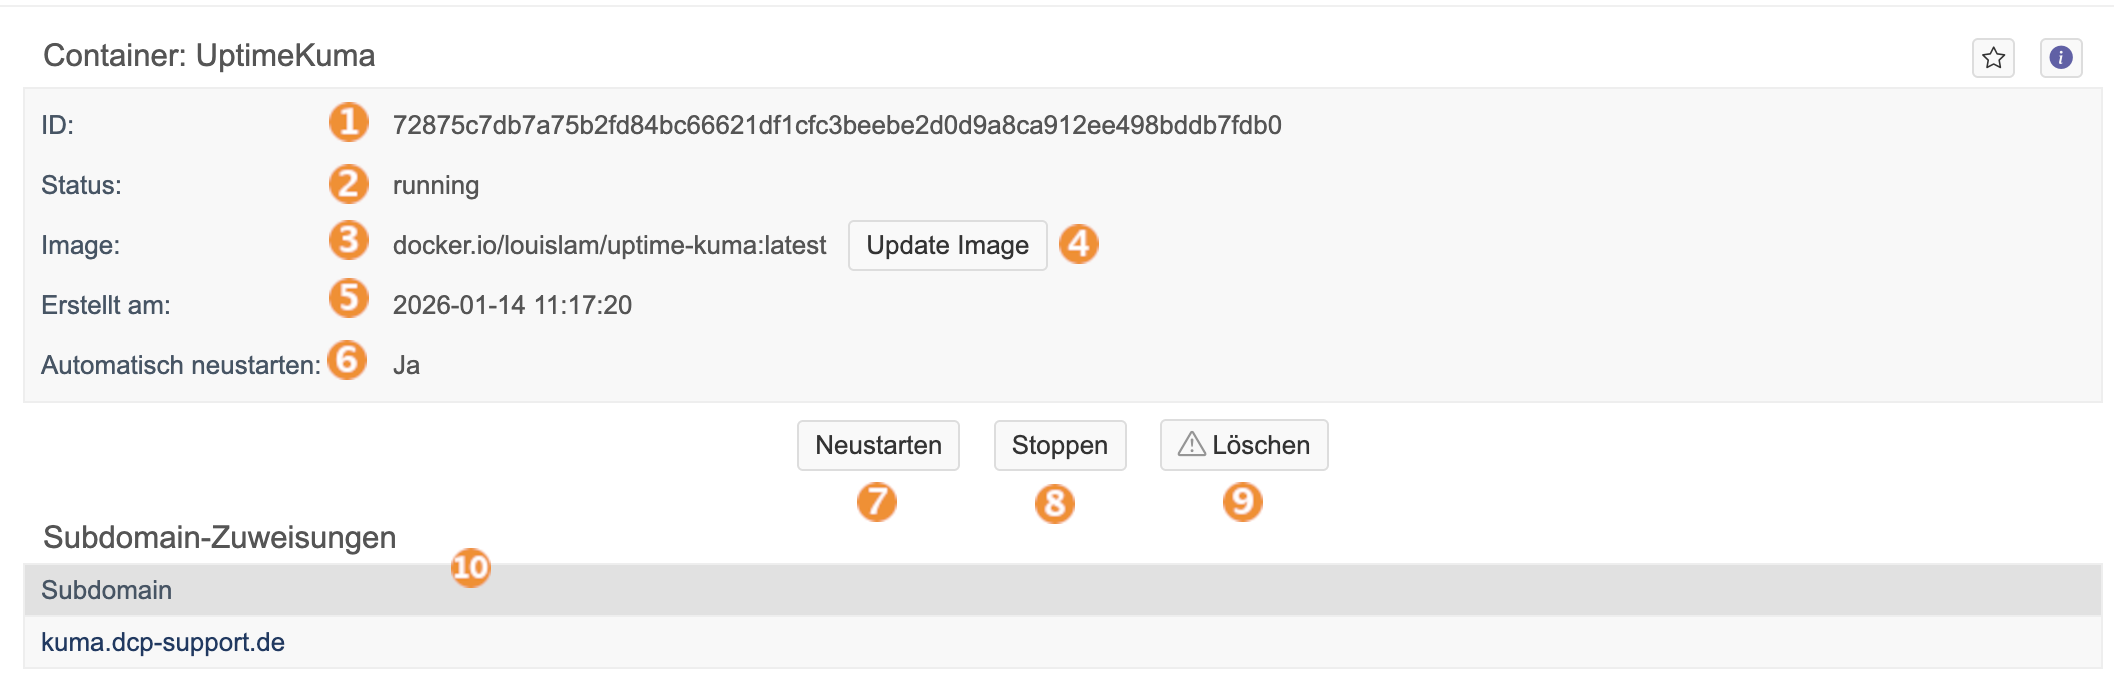Screen dimensions: 2114x684
Task: Open the kuma.dcp-support.de subdomain link
Action: (162, 644)
